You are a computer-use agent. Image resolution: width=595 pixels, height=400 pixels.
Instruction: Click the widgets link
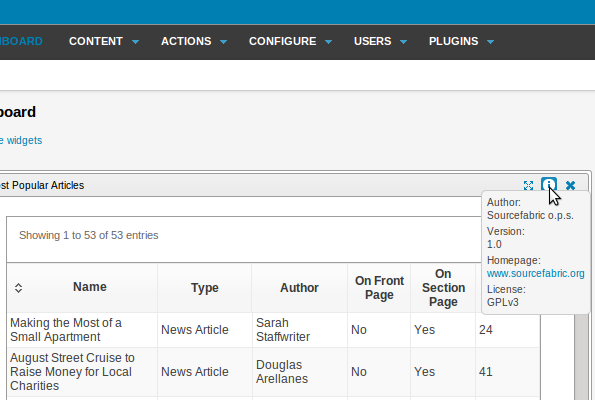21,140
